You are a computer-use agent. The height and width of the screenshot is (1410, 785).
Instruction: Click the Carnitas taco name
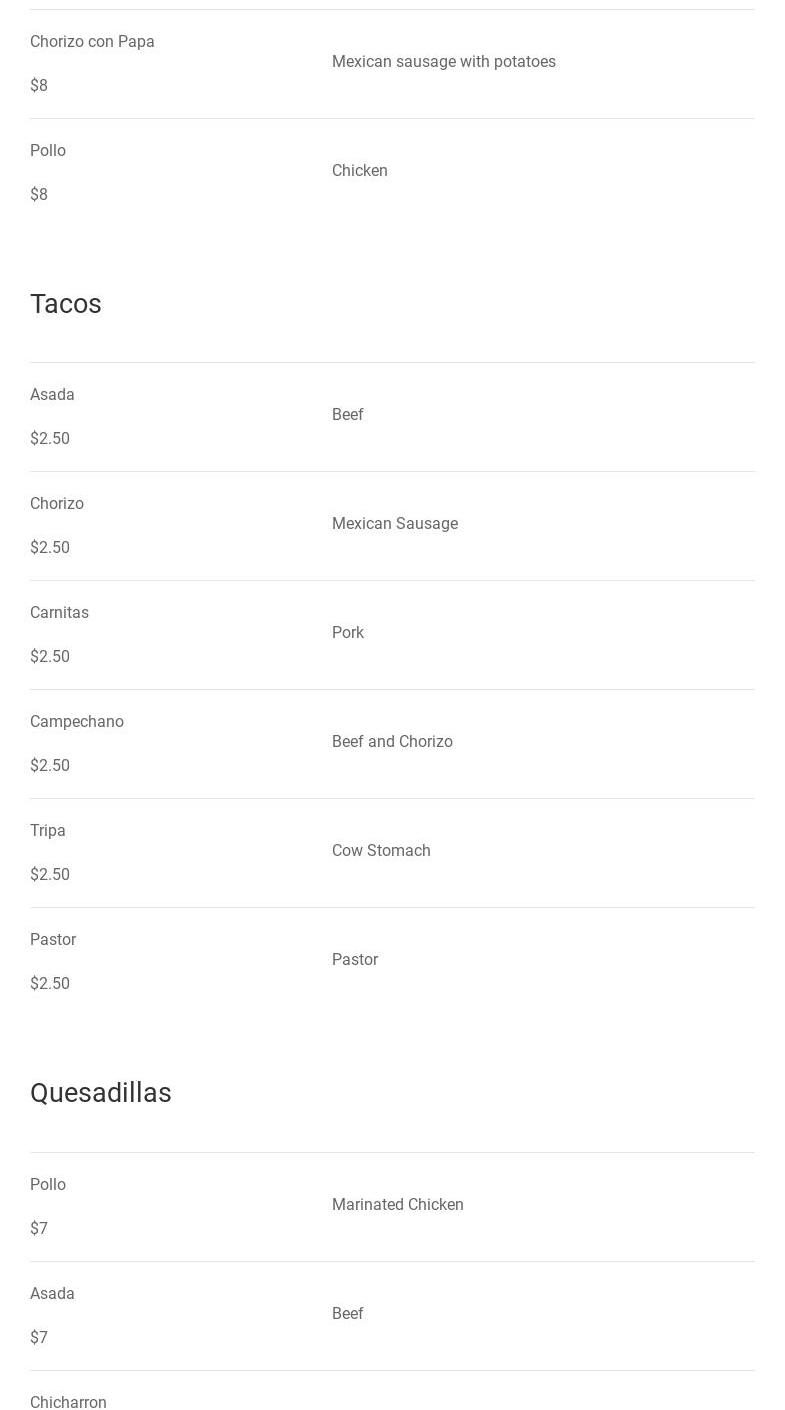(x=59, y=613)
